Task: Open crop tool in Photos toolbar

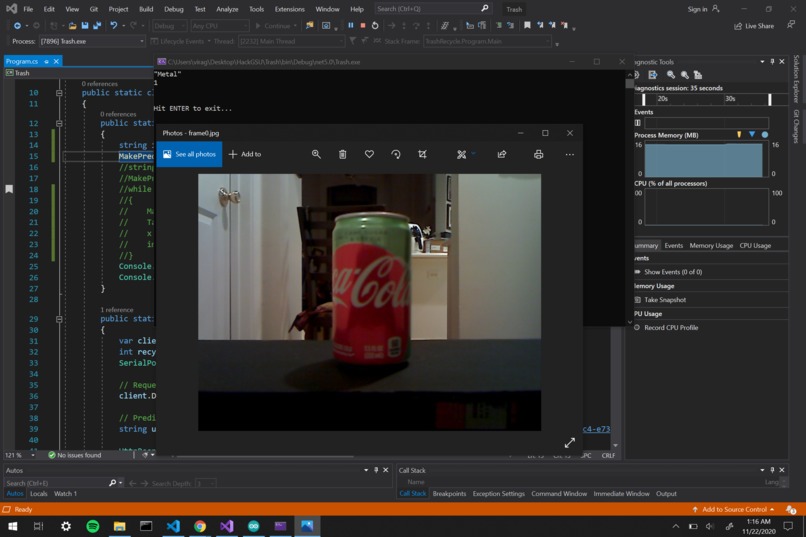Action: point(423,154)
